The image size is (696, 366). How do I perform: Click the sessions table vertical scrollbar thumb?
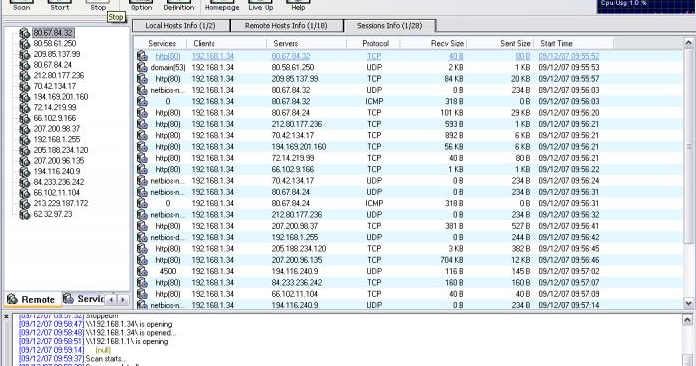(688, 146)
